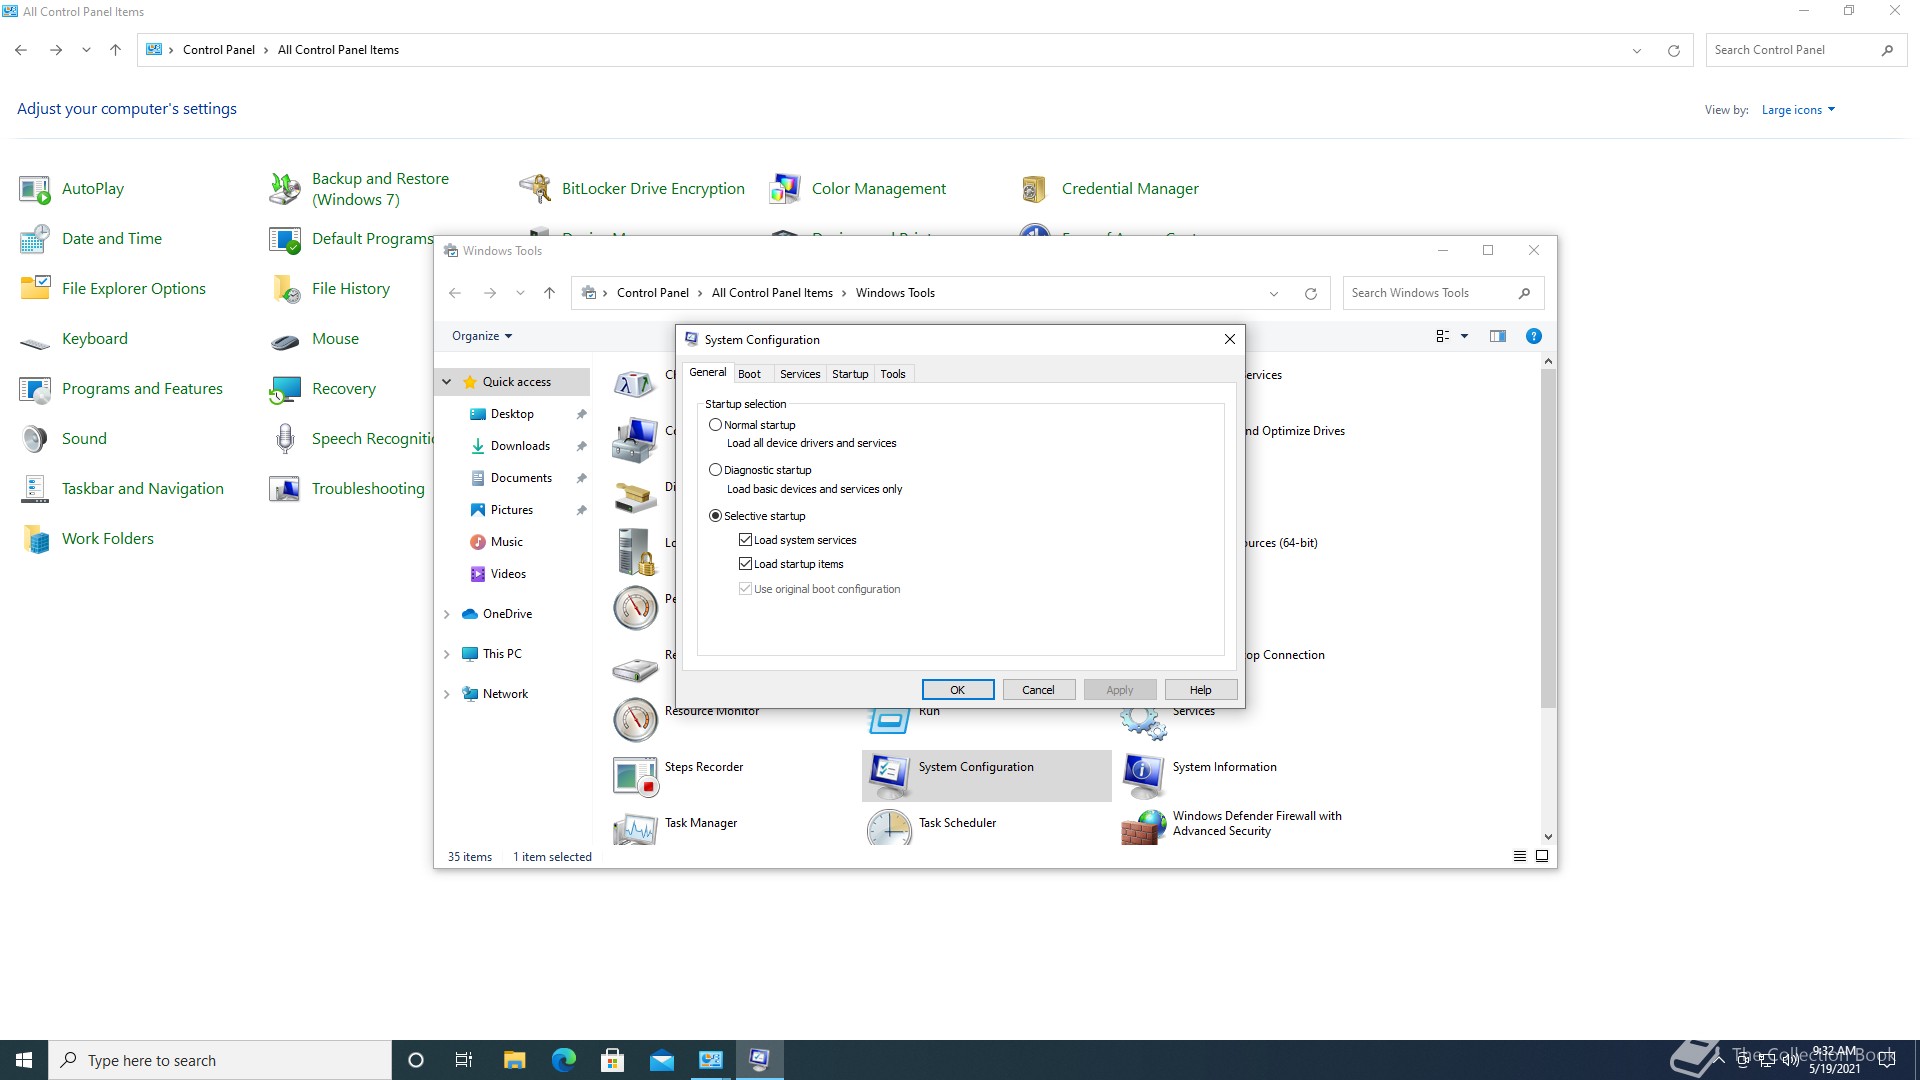Viewport: 1920px width, 1080px height.
Task: Toggle preview pane in Windows Tools
Action: [x=1497, y=336]
